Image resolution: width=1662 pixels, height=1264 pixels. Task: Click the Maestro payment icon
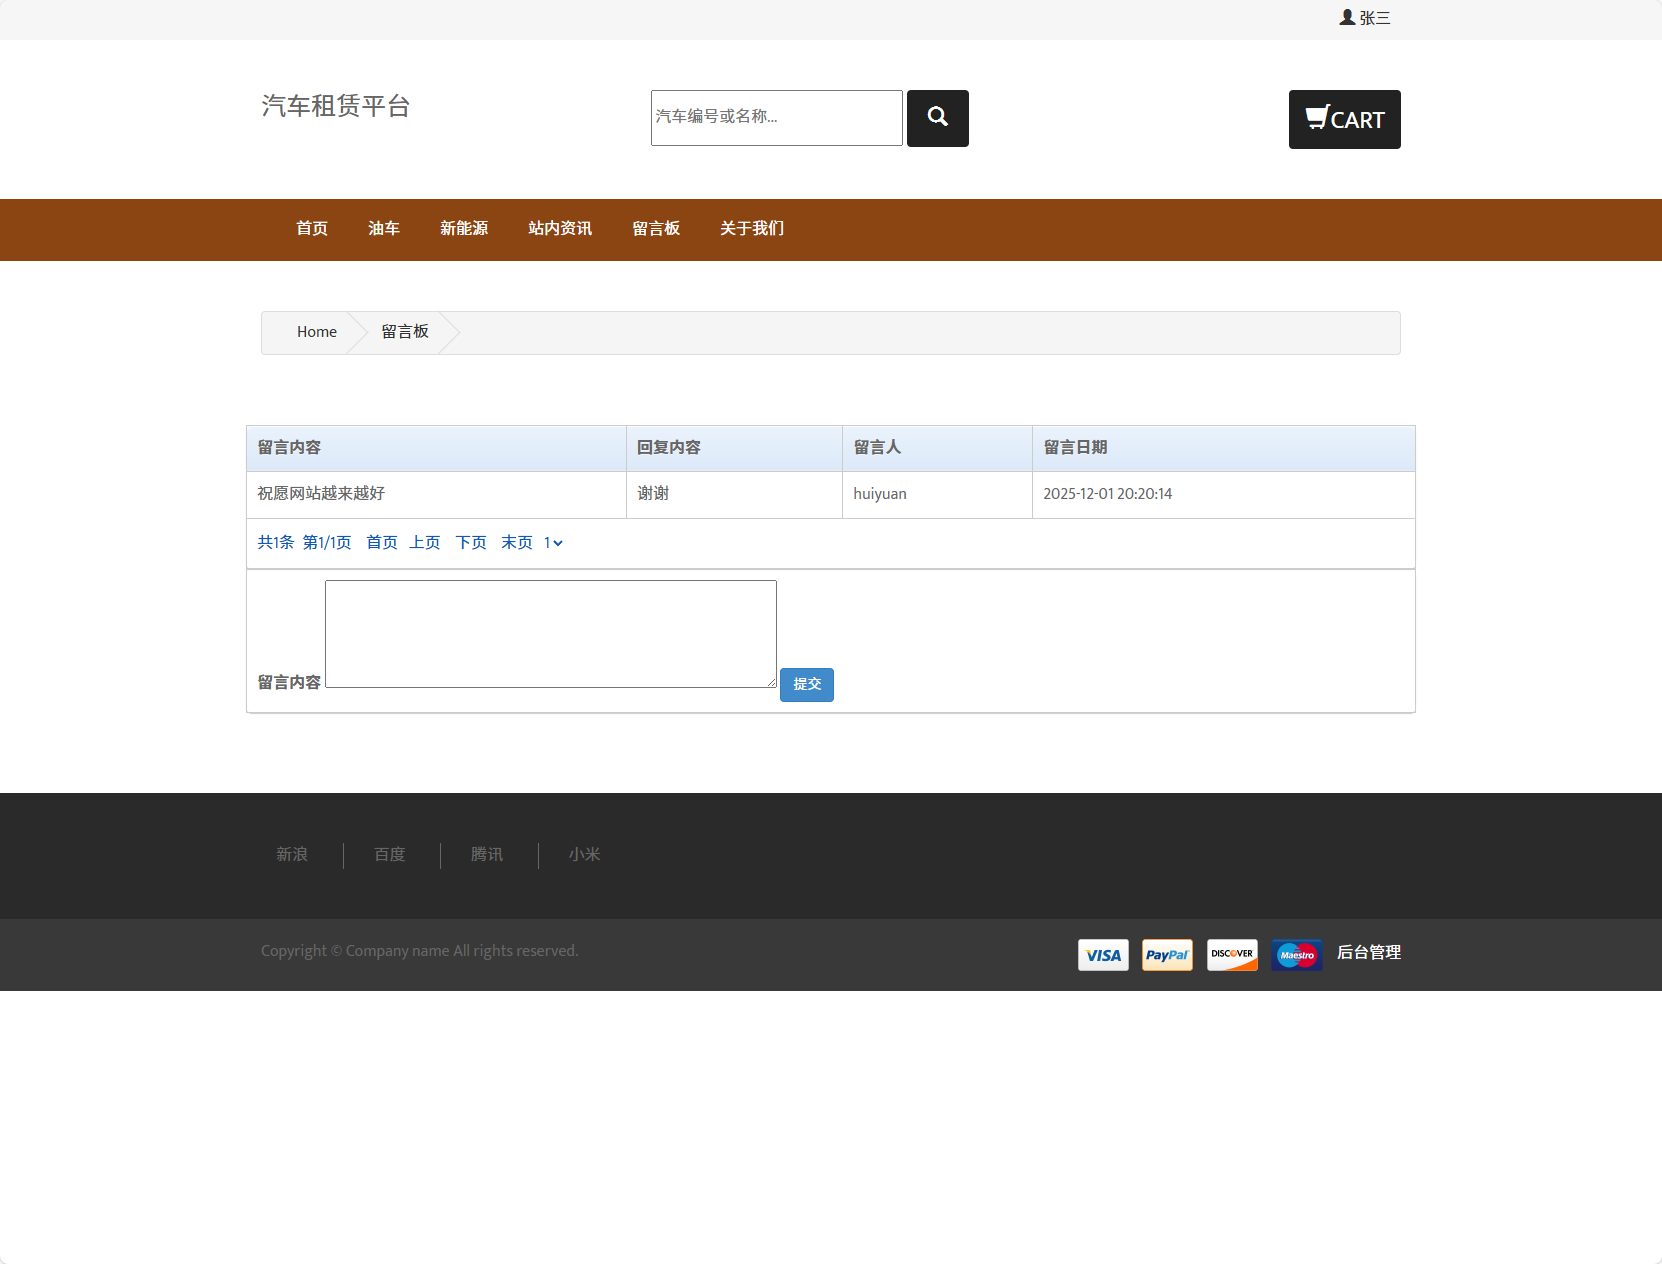[1296, 955]
